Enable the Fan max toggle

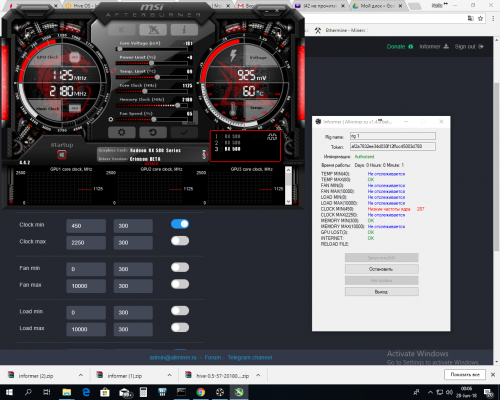[x=180, y=284]
